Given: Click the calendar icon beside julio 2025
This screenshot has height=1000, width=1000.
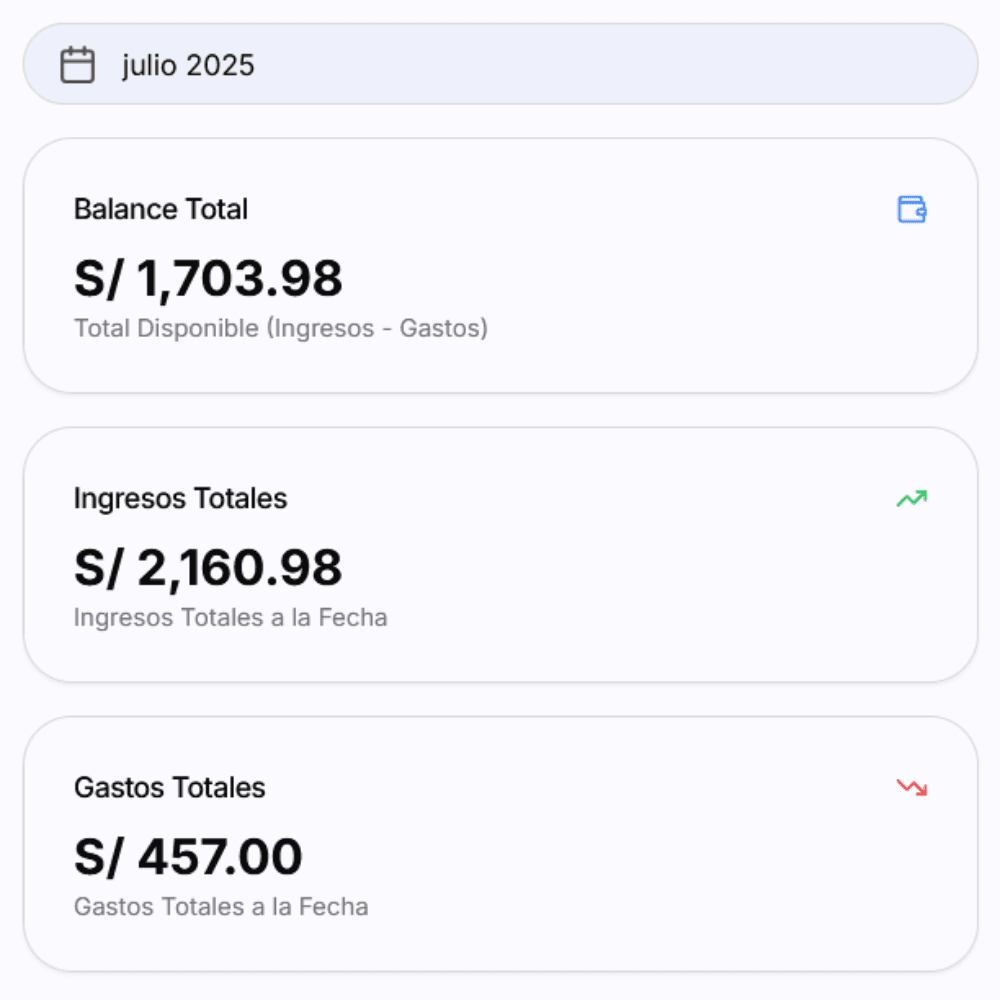Looking at the screenshot, I should [x=77, y=65].
